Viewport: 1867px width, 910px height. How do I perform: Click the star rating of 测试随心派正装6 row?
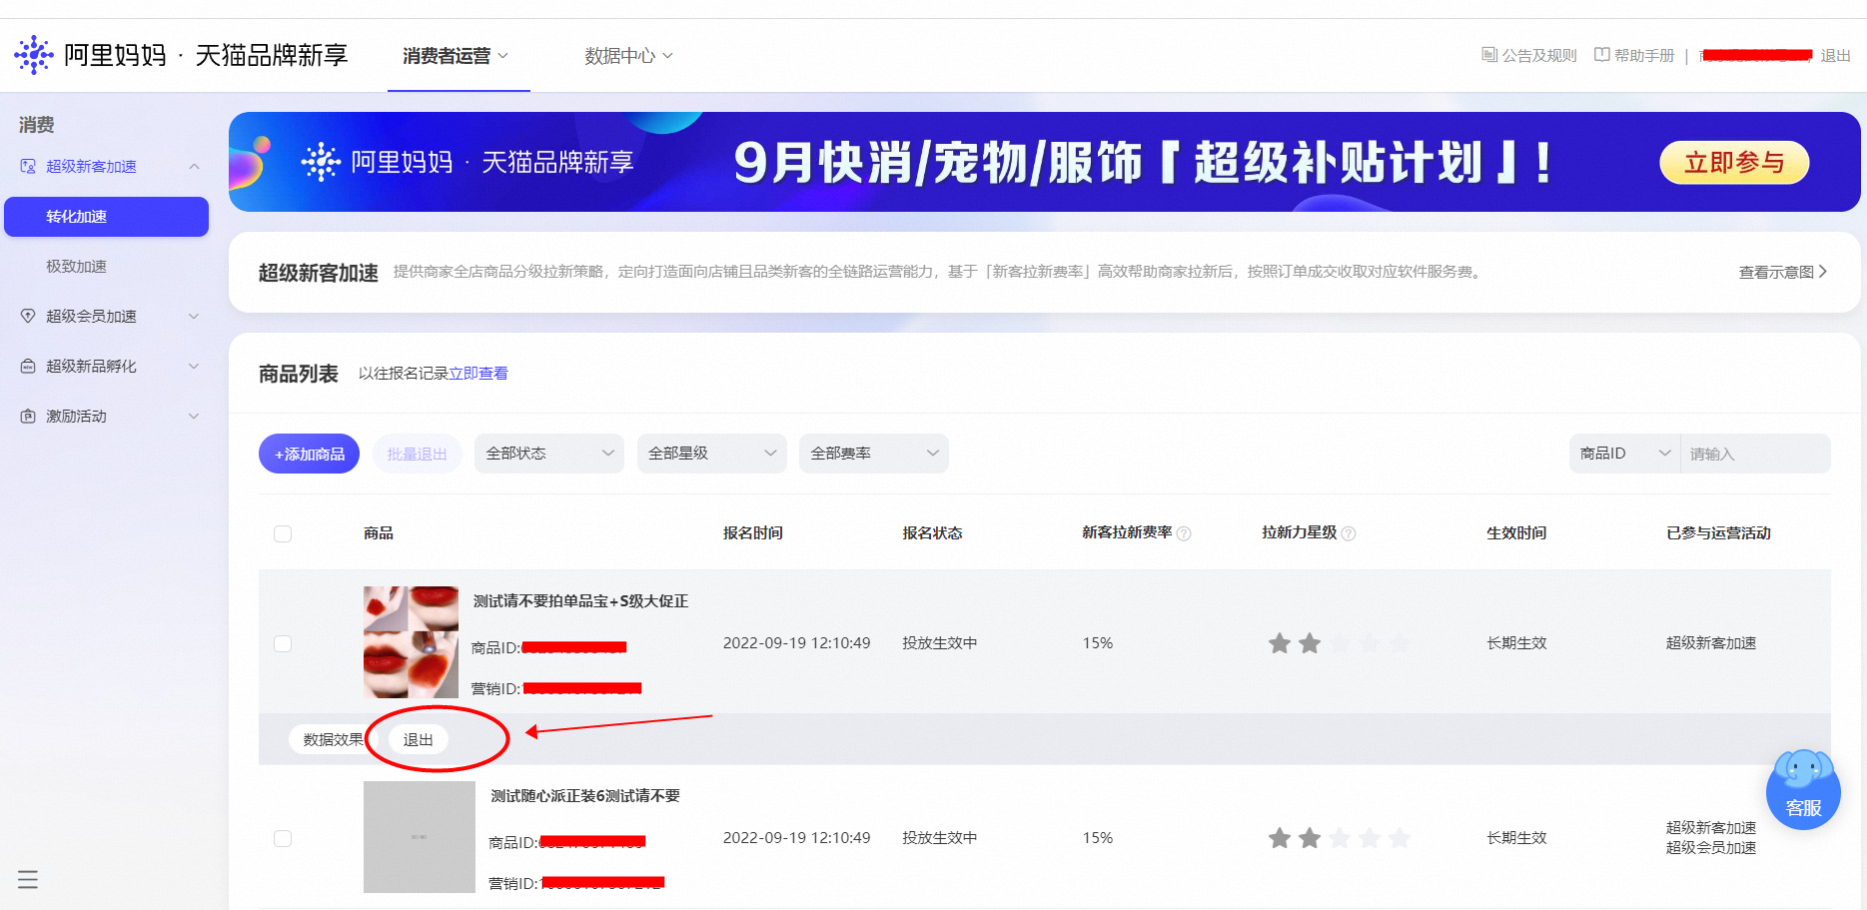[x=1339, y=838]
